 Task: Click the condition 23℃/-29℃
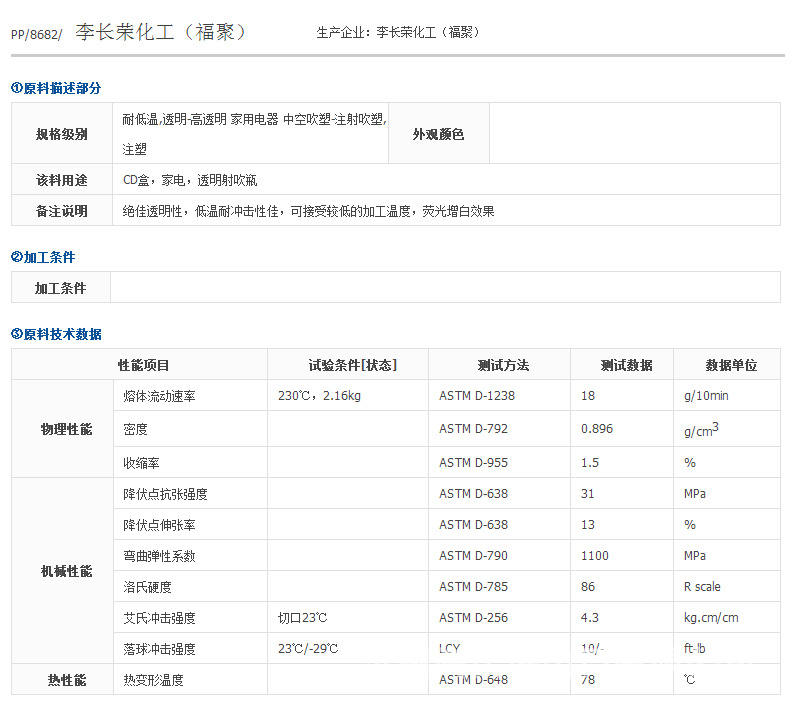click(x=308, y=648)
